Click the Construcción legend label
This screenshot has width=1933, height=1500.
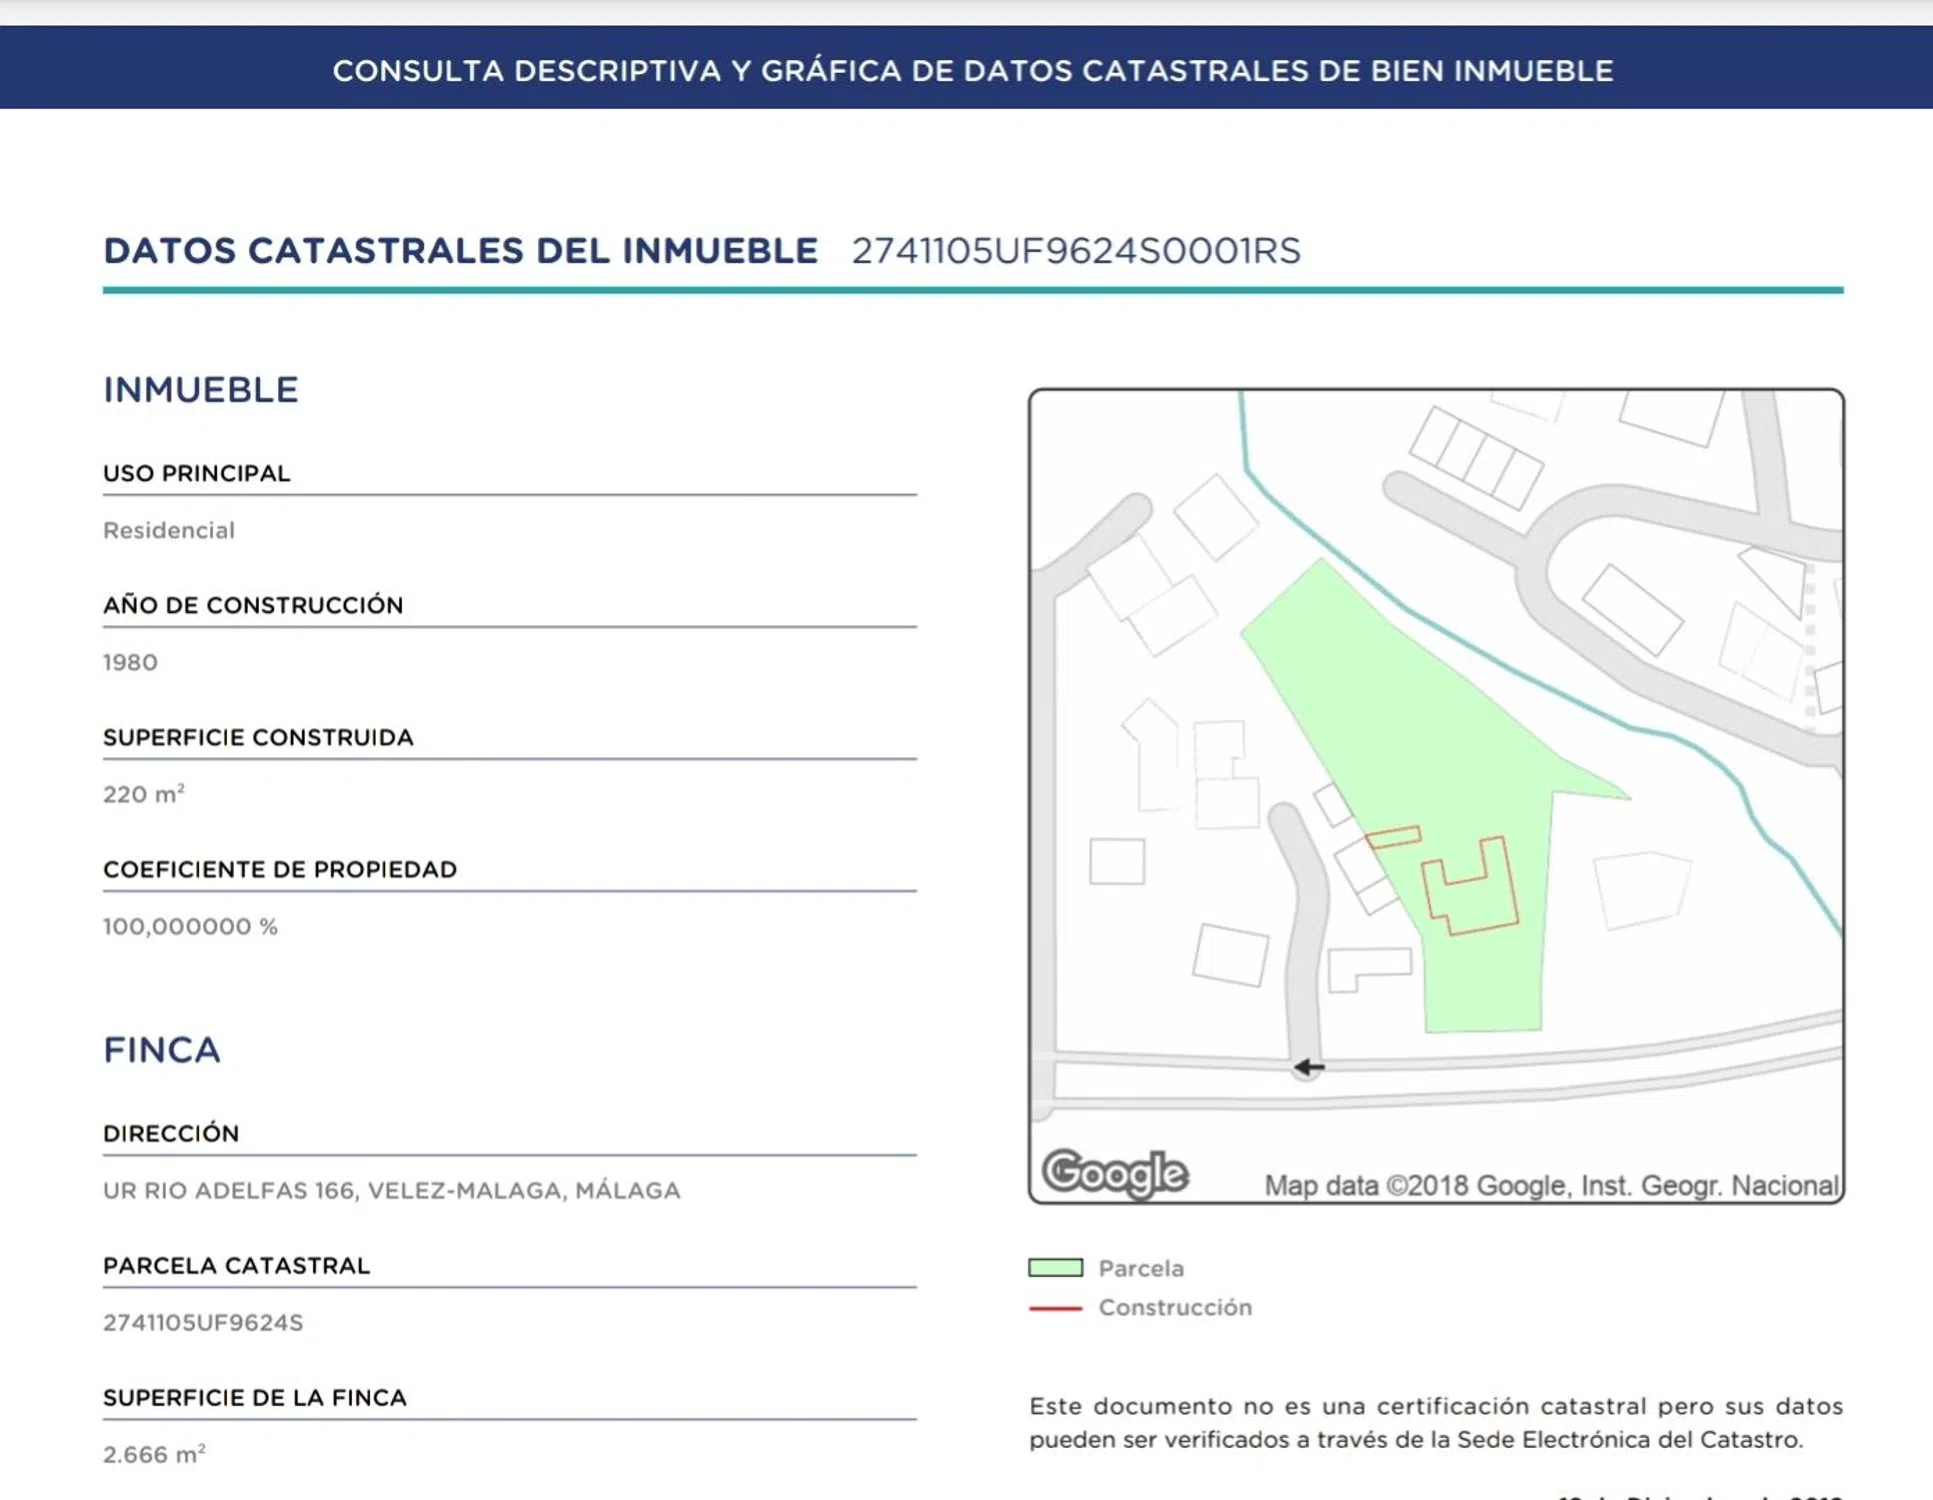[x=1175, y=1308]
